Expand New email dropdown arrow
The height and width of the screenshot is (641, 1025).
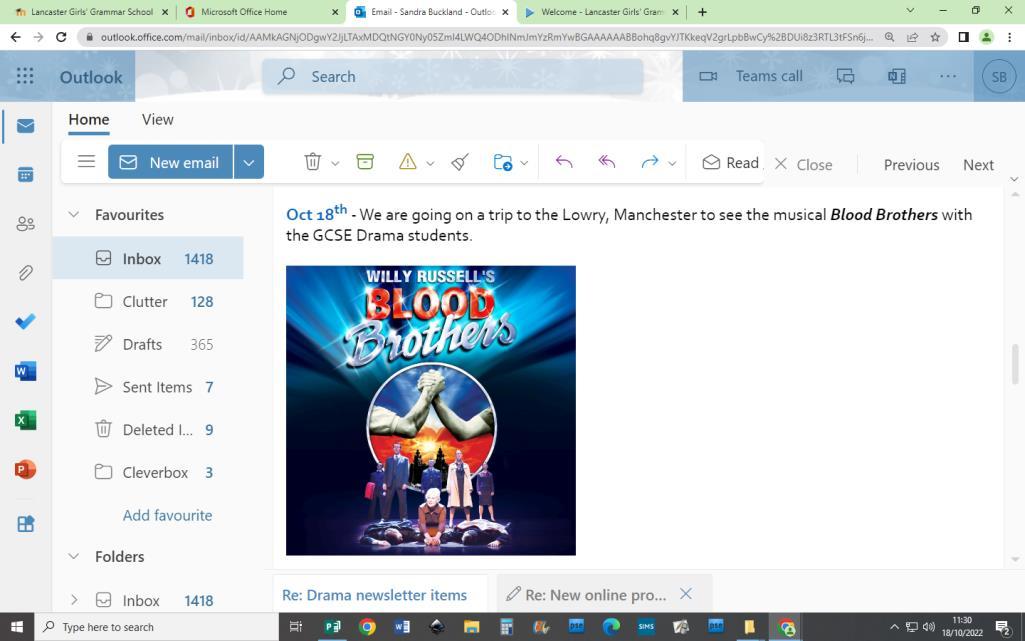(x=249, y=162)
